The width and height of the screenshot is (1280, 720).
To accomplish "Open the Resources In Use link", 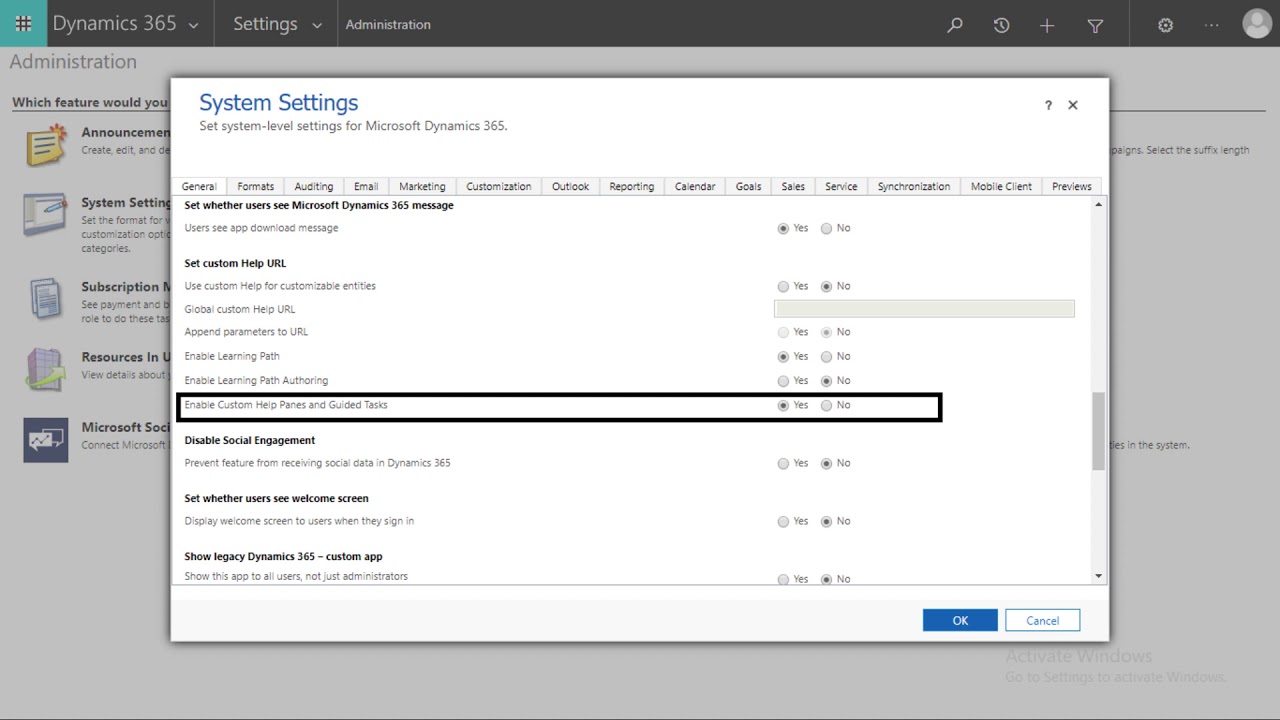I will point(126,357).
